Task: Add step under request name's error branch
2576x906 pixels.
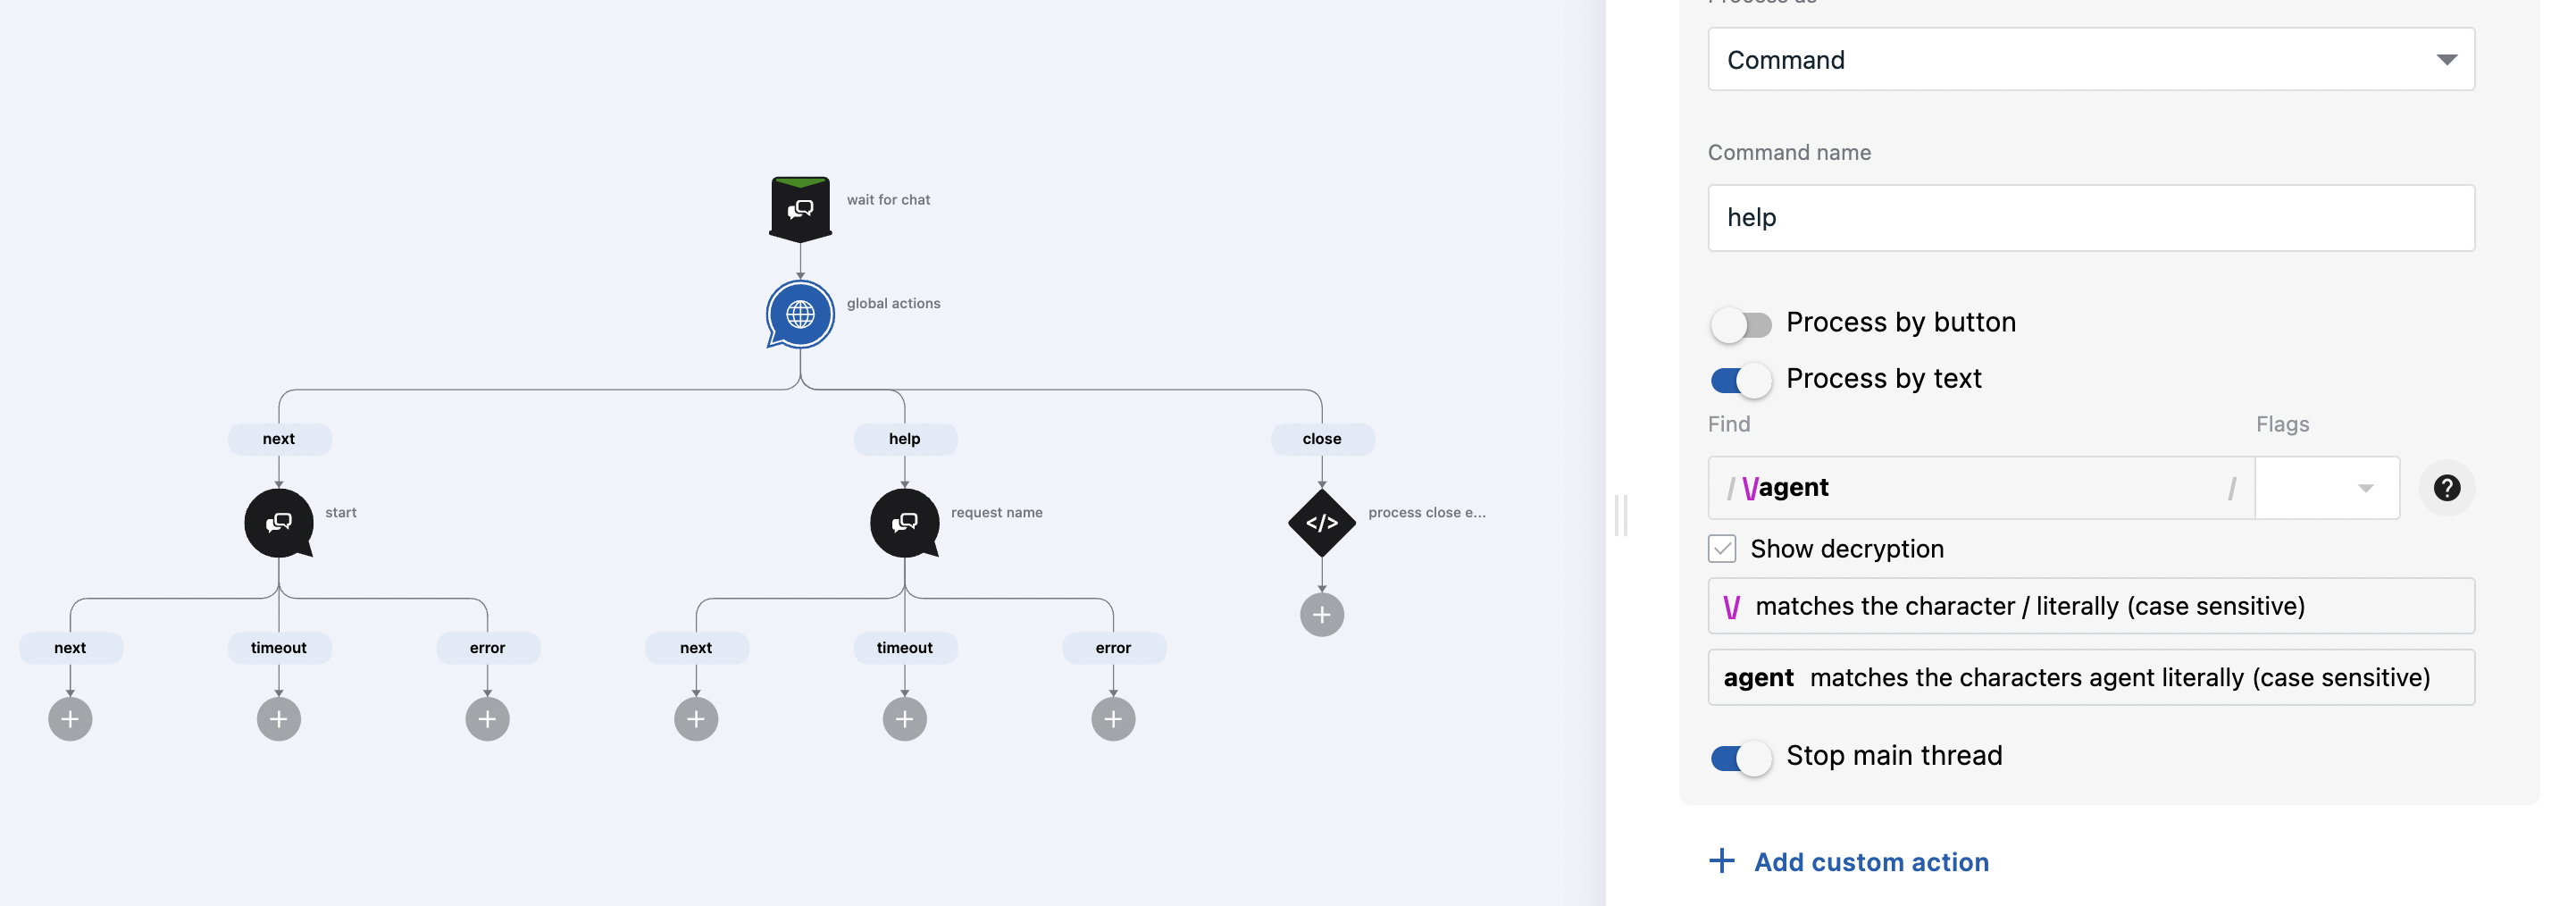Action: [x=1113, y=719]
